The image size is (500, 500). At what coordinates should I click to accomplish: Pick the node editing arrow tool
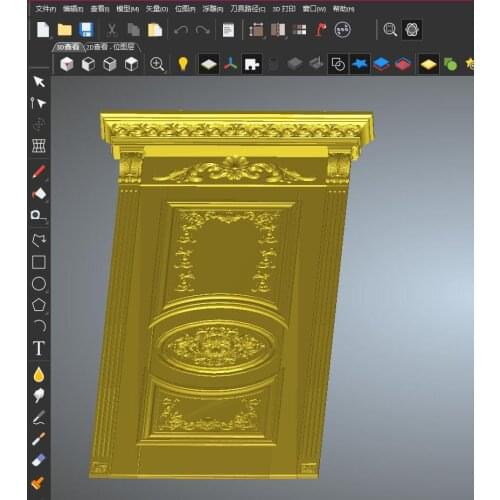tap(39, 103)
